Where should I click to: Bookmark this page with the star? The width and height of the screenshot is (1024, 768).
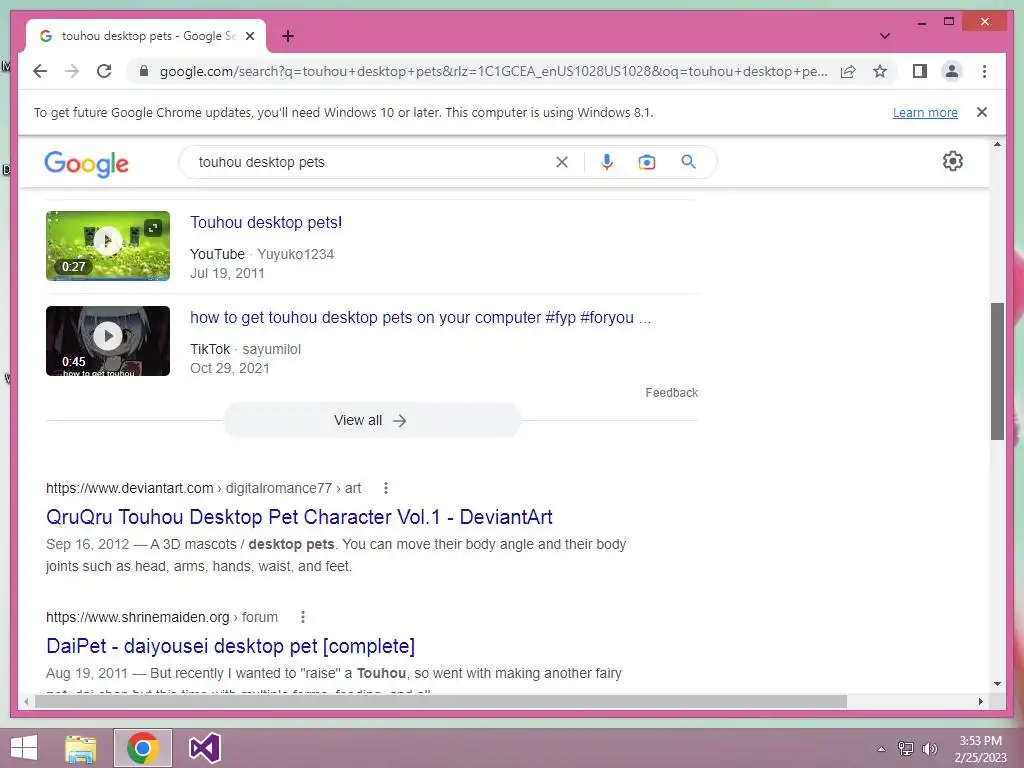[880, 71]
